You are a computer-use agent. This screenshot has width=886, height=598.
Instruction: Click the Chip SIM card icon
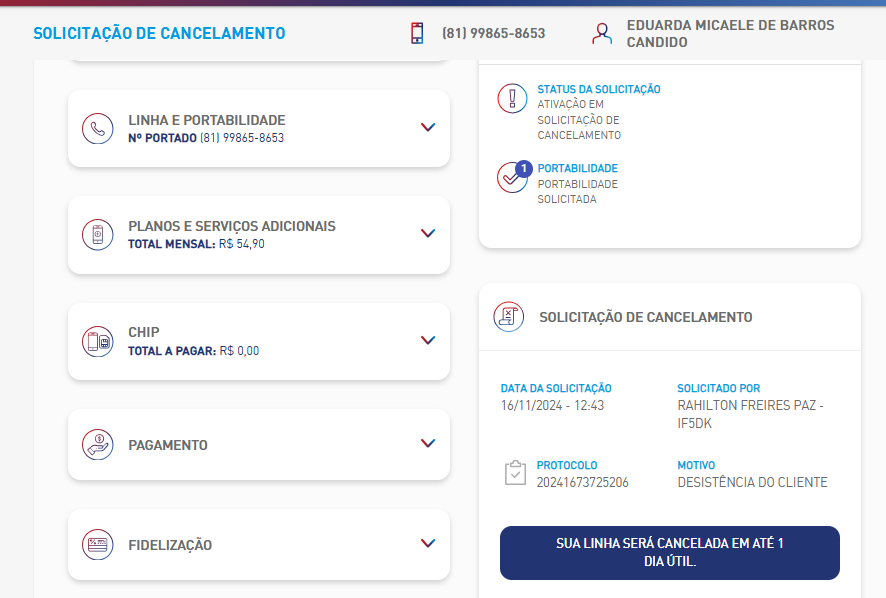click(x=98, y=341)
